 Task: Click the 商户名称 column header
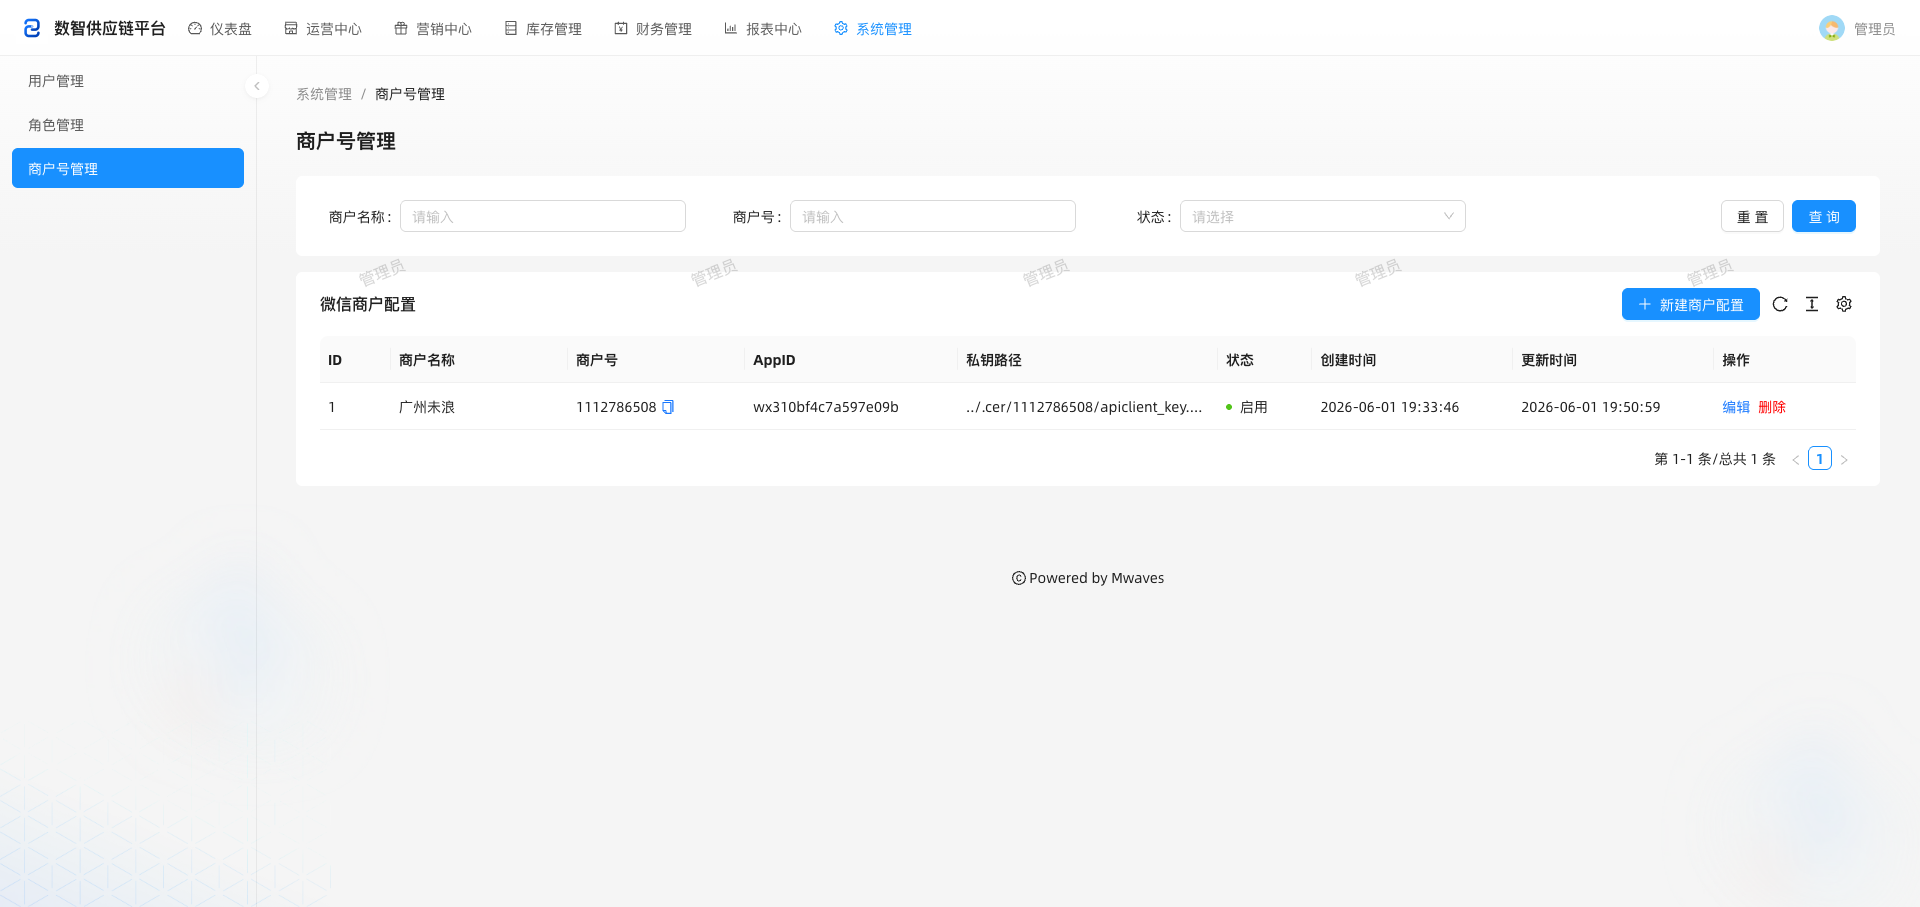pos(479,360)
